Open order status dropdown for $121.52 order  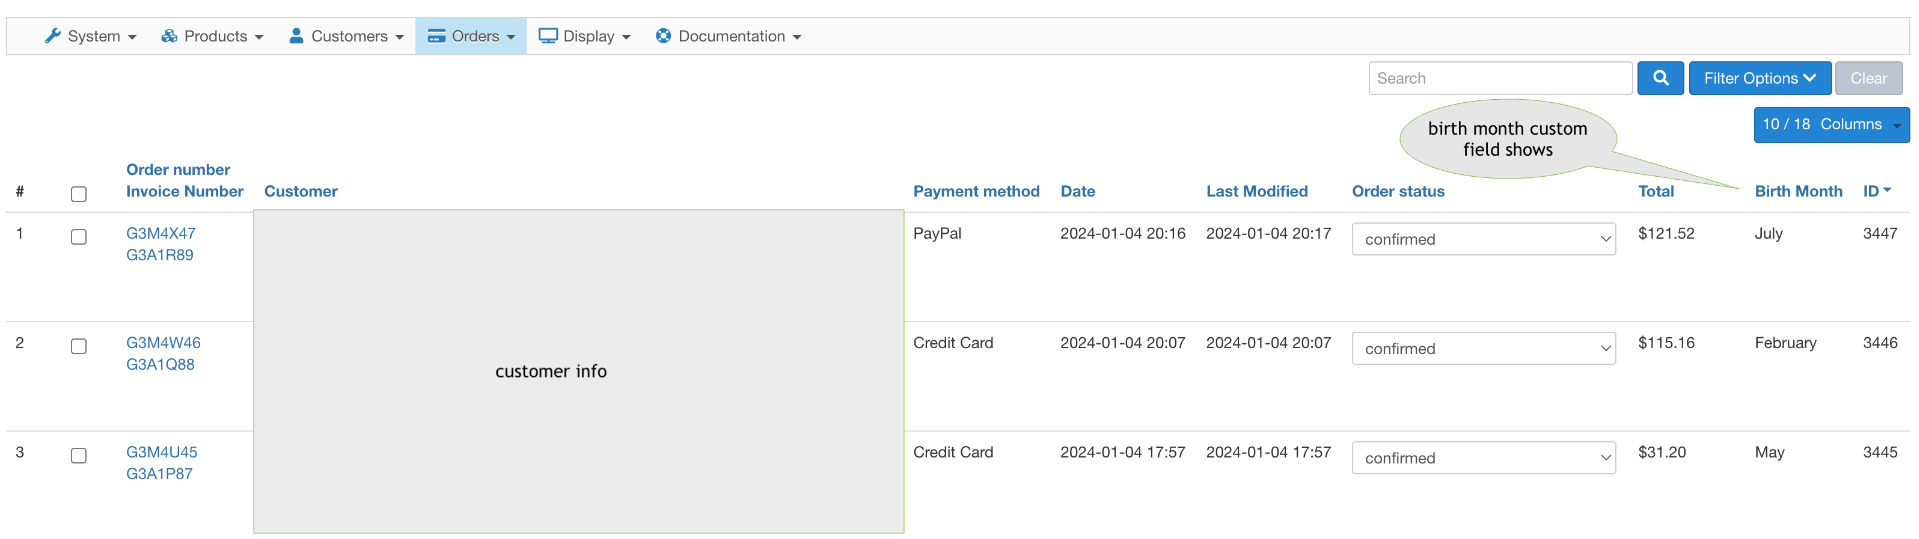pyautogui.click(x=1483, y=239)
